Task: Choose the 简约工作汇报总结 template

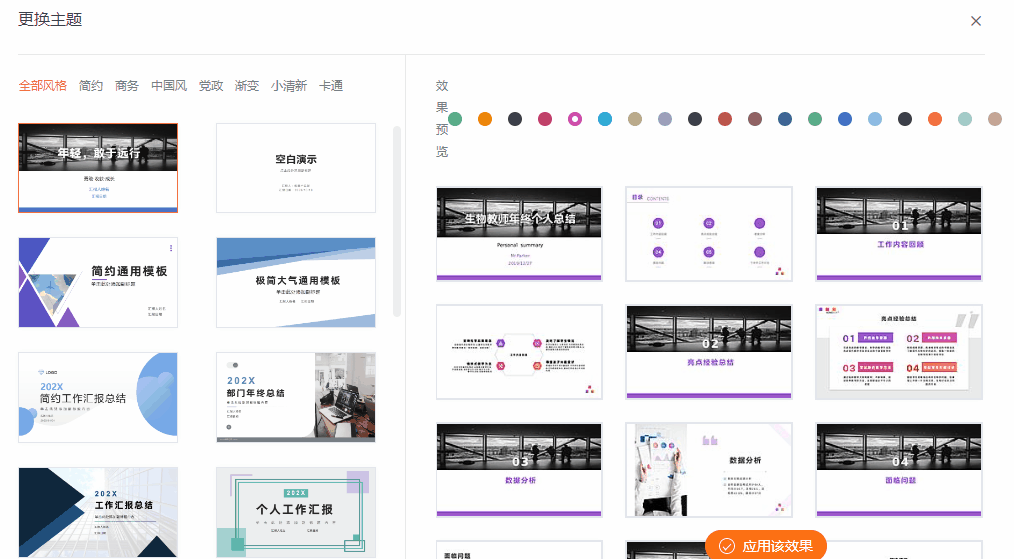Action: [98, 397]
